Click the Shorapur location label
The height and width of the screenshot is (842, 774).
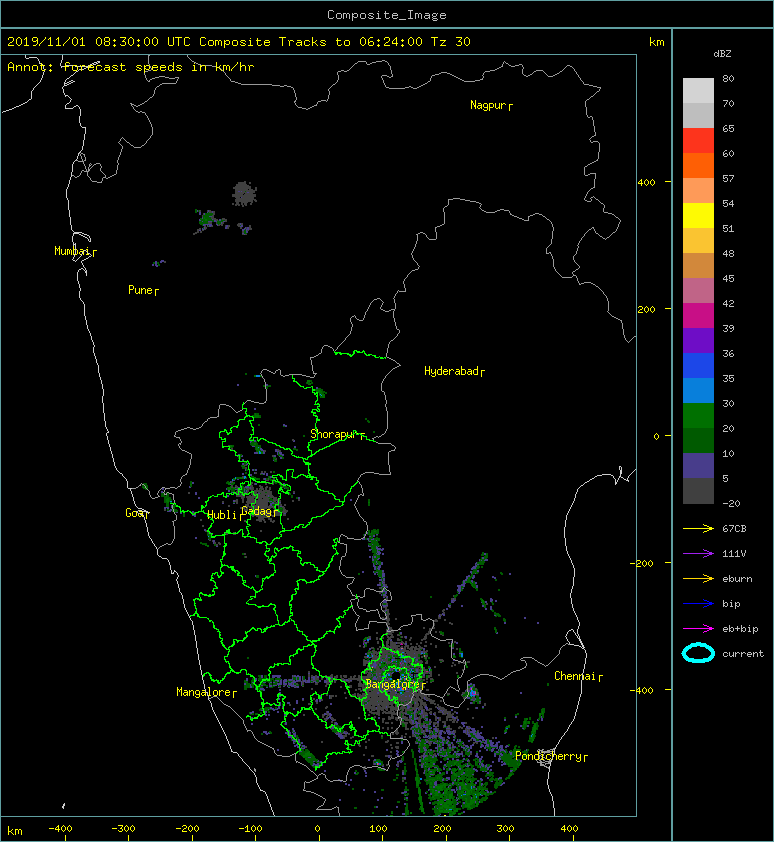pos(334,434)
